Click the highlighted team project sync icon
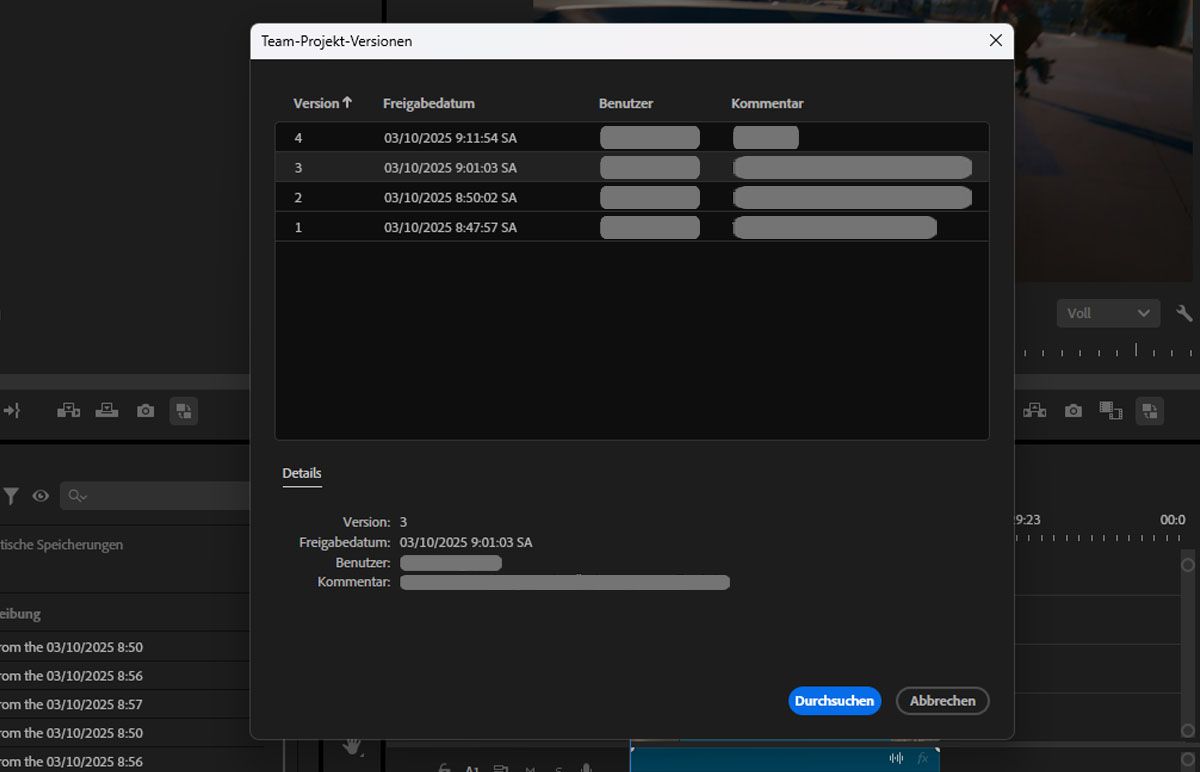Screen dimensions: 1200x772 [x=1150, y=410]
